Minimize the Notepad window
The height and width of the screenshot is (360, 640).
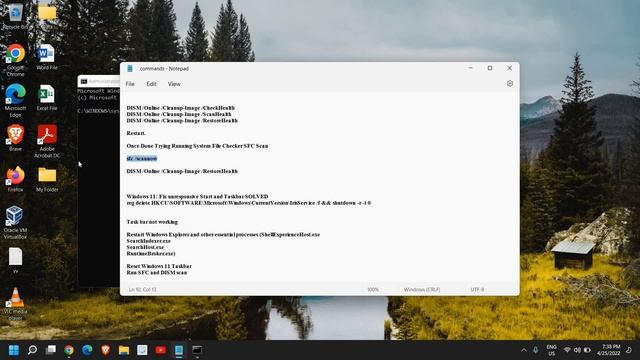pyautogui.click(x=471, y=68)
